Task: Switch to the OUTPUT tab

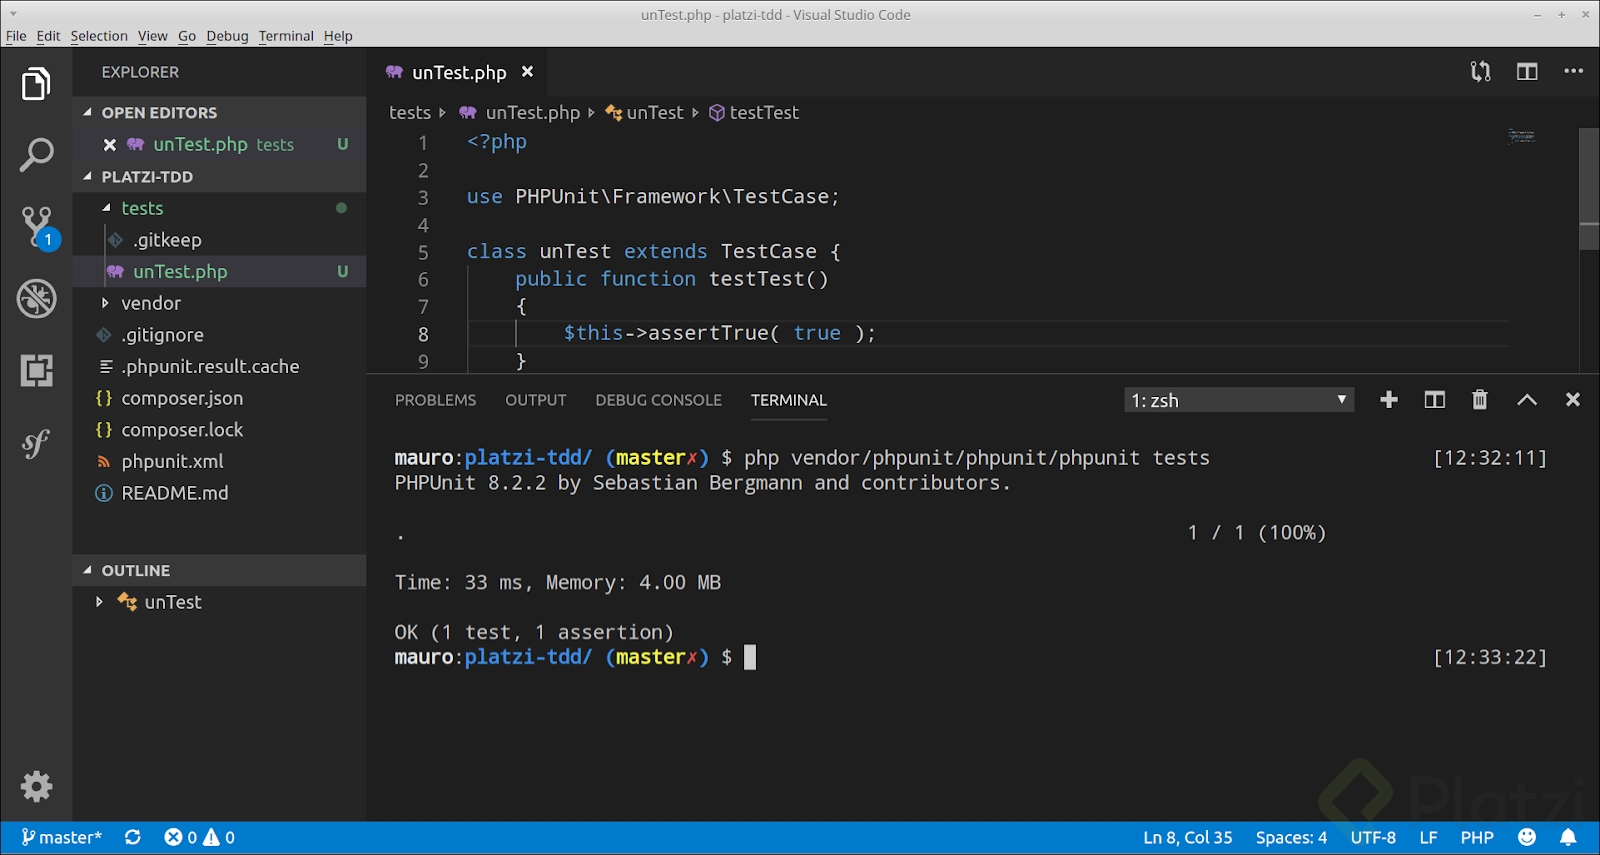Action: [x=536, y=400]
